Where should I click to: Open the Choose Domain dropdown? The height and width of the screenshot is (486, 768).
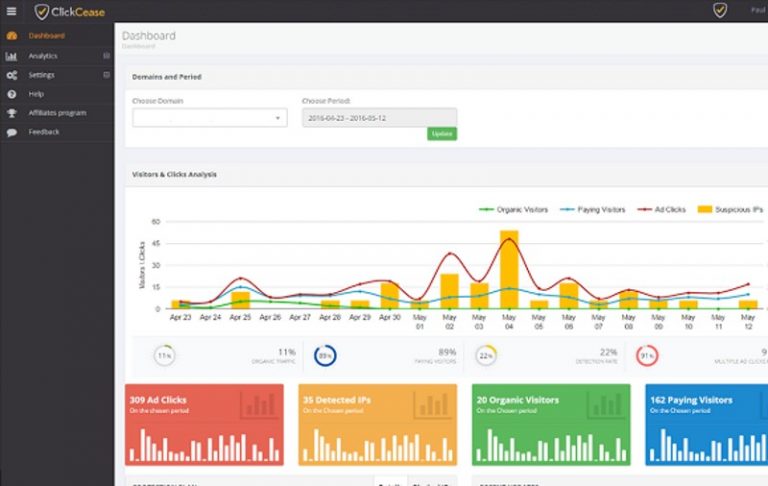[209, 118]
